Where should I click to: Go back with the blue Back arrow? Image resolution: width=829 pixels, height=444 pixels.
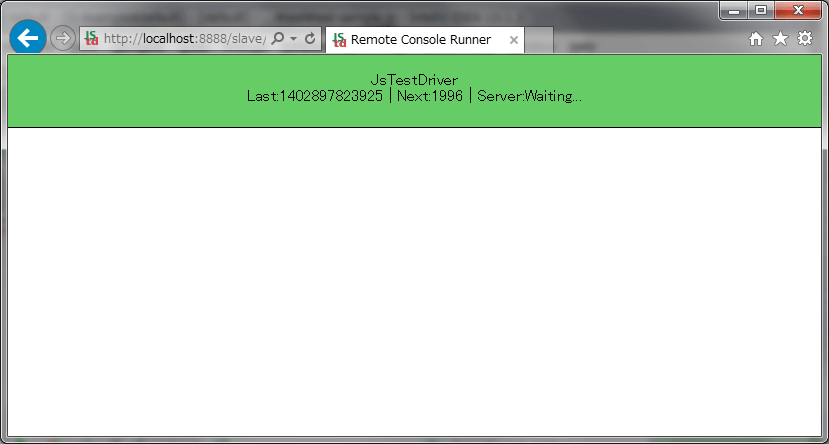(x=27, y=38)
